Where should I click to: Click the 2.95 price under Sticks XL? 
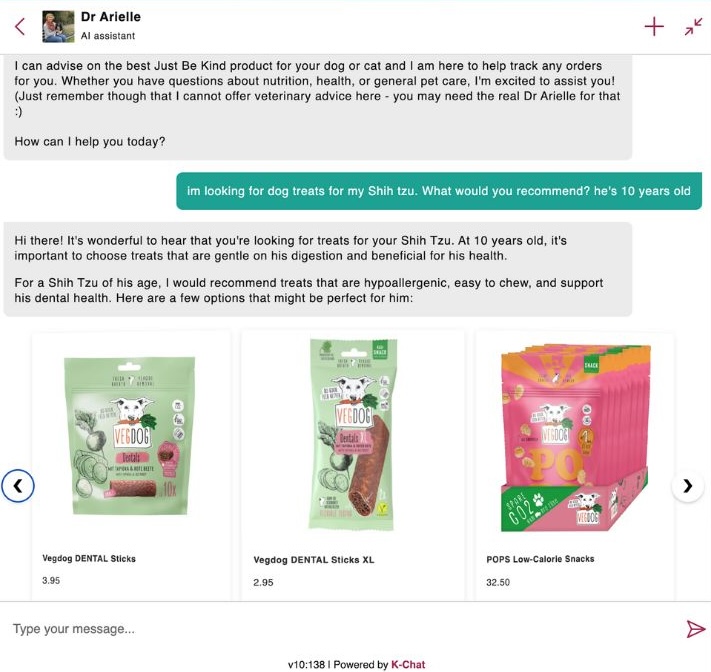tap(263, 583)
